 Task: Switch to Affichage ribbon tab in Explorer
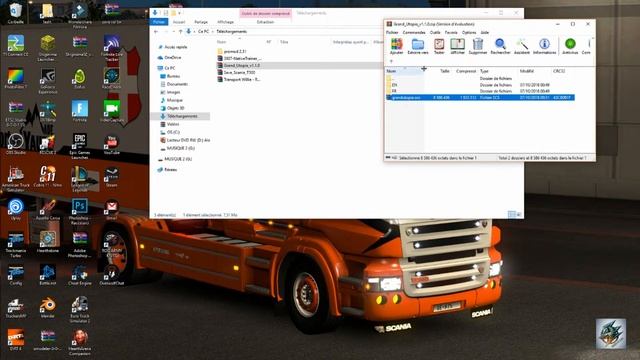pos(225,22)
